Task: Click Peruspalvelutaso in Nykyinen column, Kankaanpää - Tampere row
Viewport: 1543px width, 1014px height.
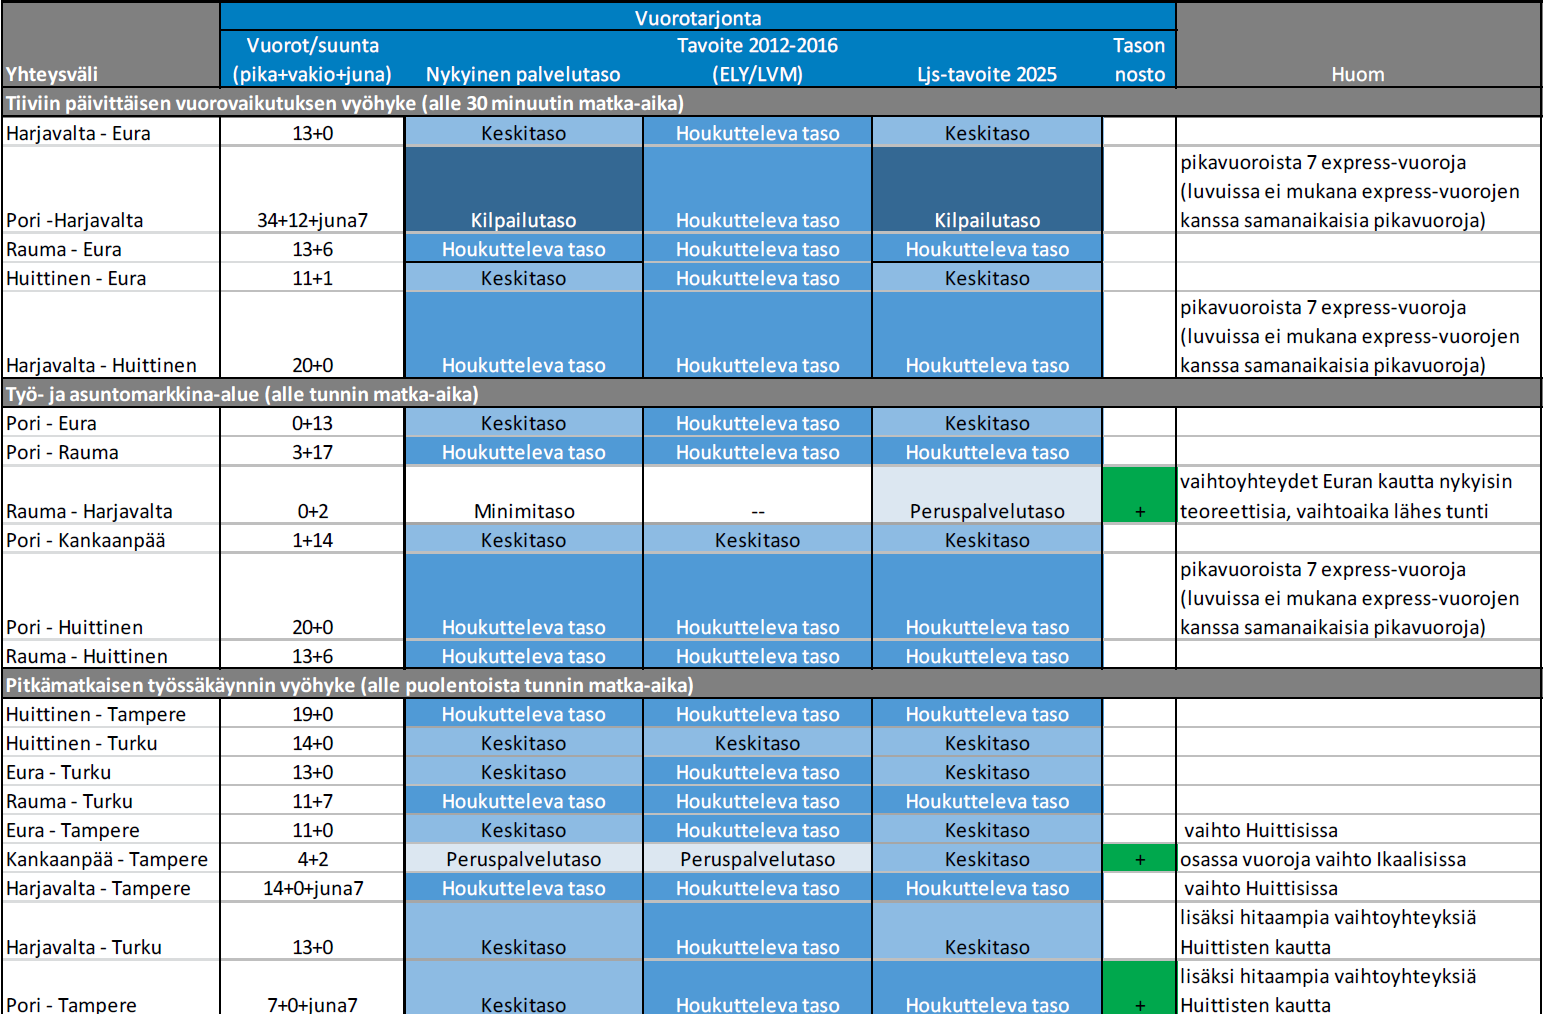Action: (x=524, y=859)
